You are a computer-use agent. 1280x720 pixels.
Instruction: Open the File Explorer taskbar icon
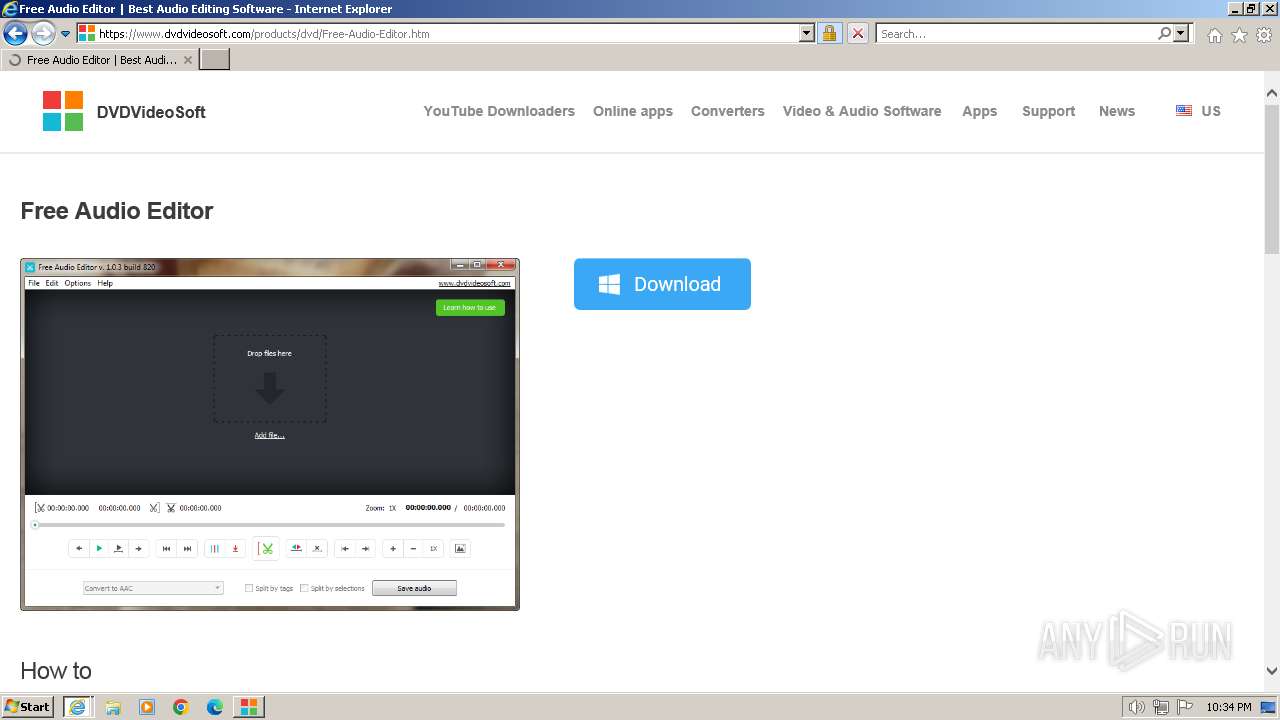click(x=113, y=707)
